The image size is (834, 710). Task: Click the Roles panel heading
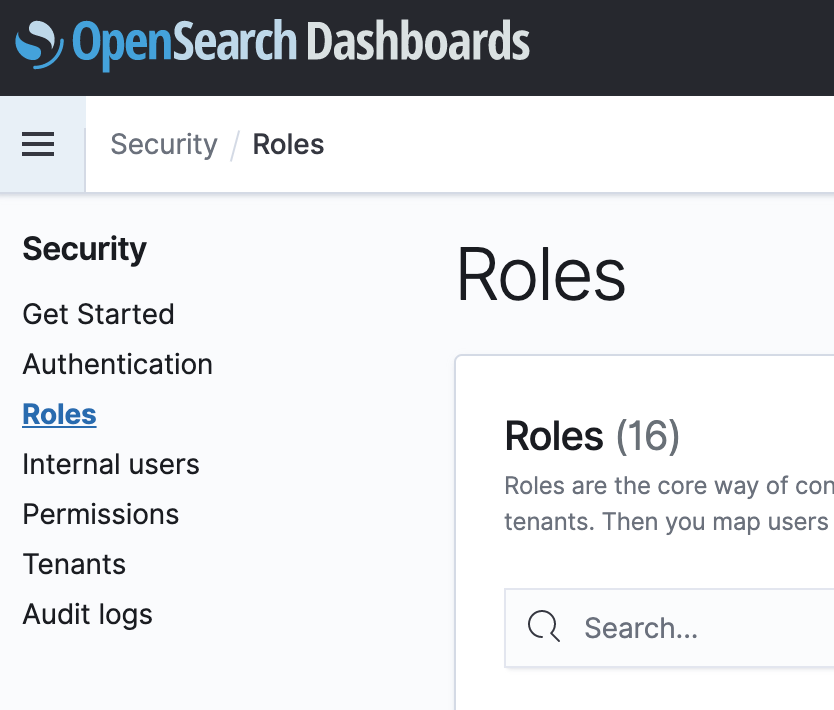click(554, 436)
